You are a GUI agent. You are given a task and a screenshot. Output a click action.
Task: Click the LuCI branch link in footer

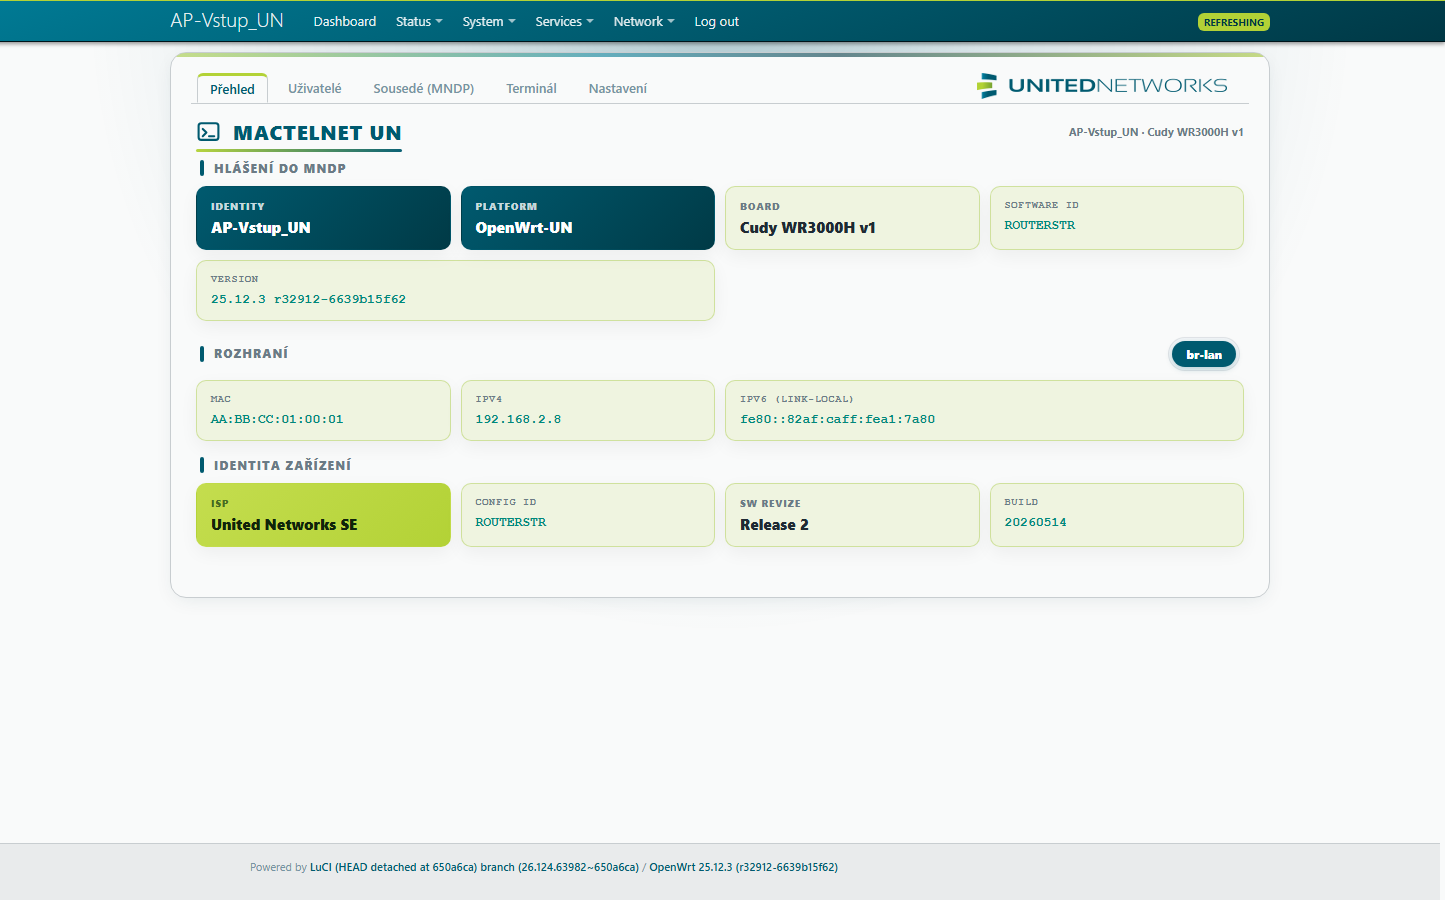tap(474, 867)
